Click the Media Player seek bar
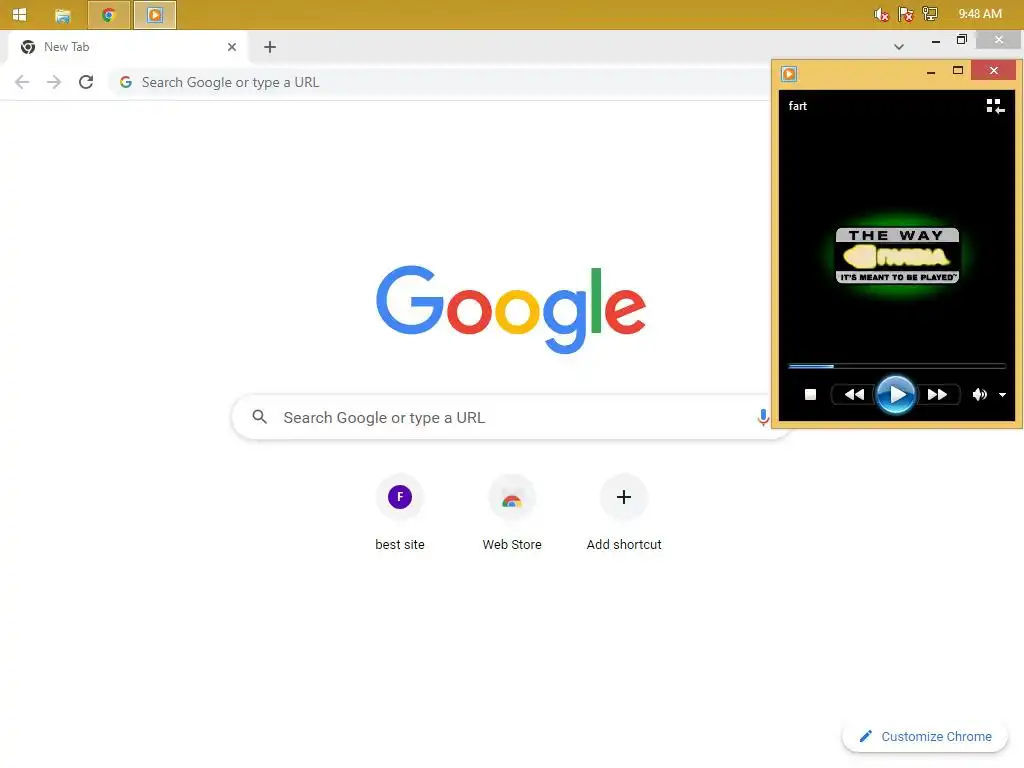The width and height of the screenshot is (1024, 768). [897, 366]
